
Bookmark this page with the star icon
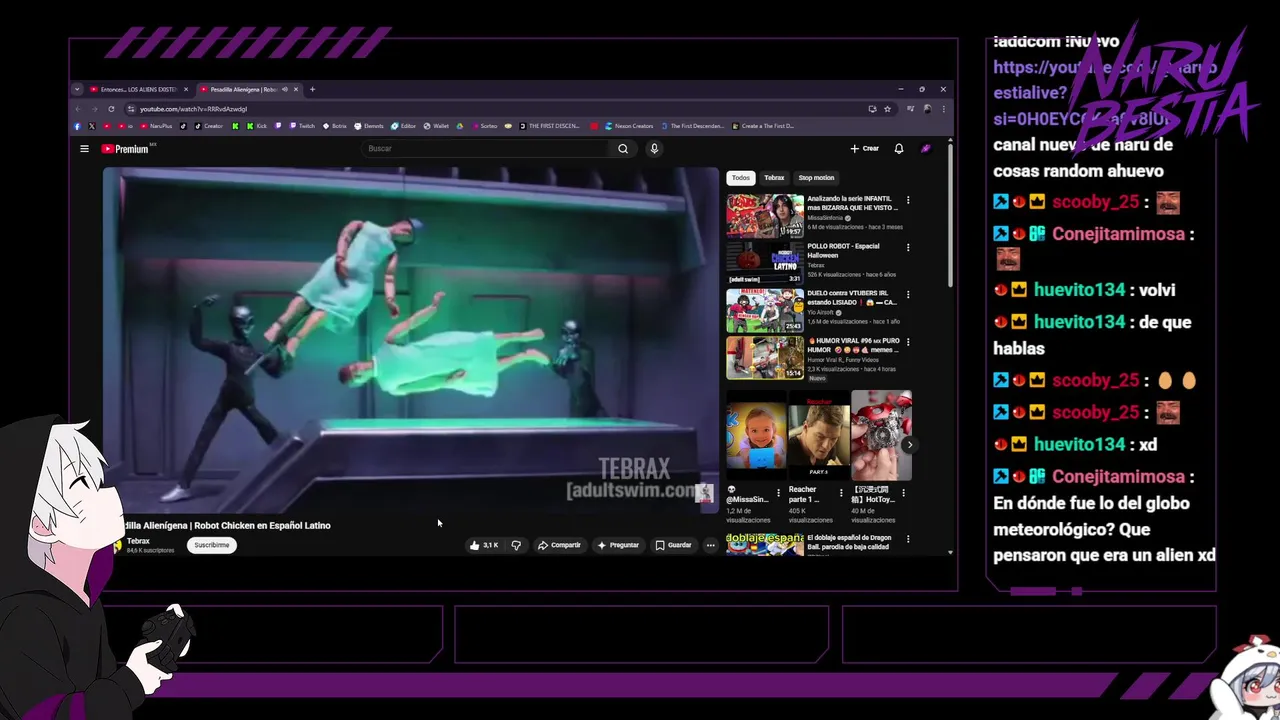click(x=887, y=109)
